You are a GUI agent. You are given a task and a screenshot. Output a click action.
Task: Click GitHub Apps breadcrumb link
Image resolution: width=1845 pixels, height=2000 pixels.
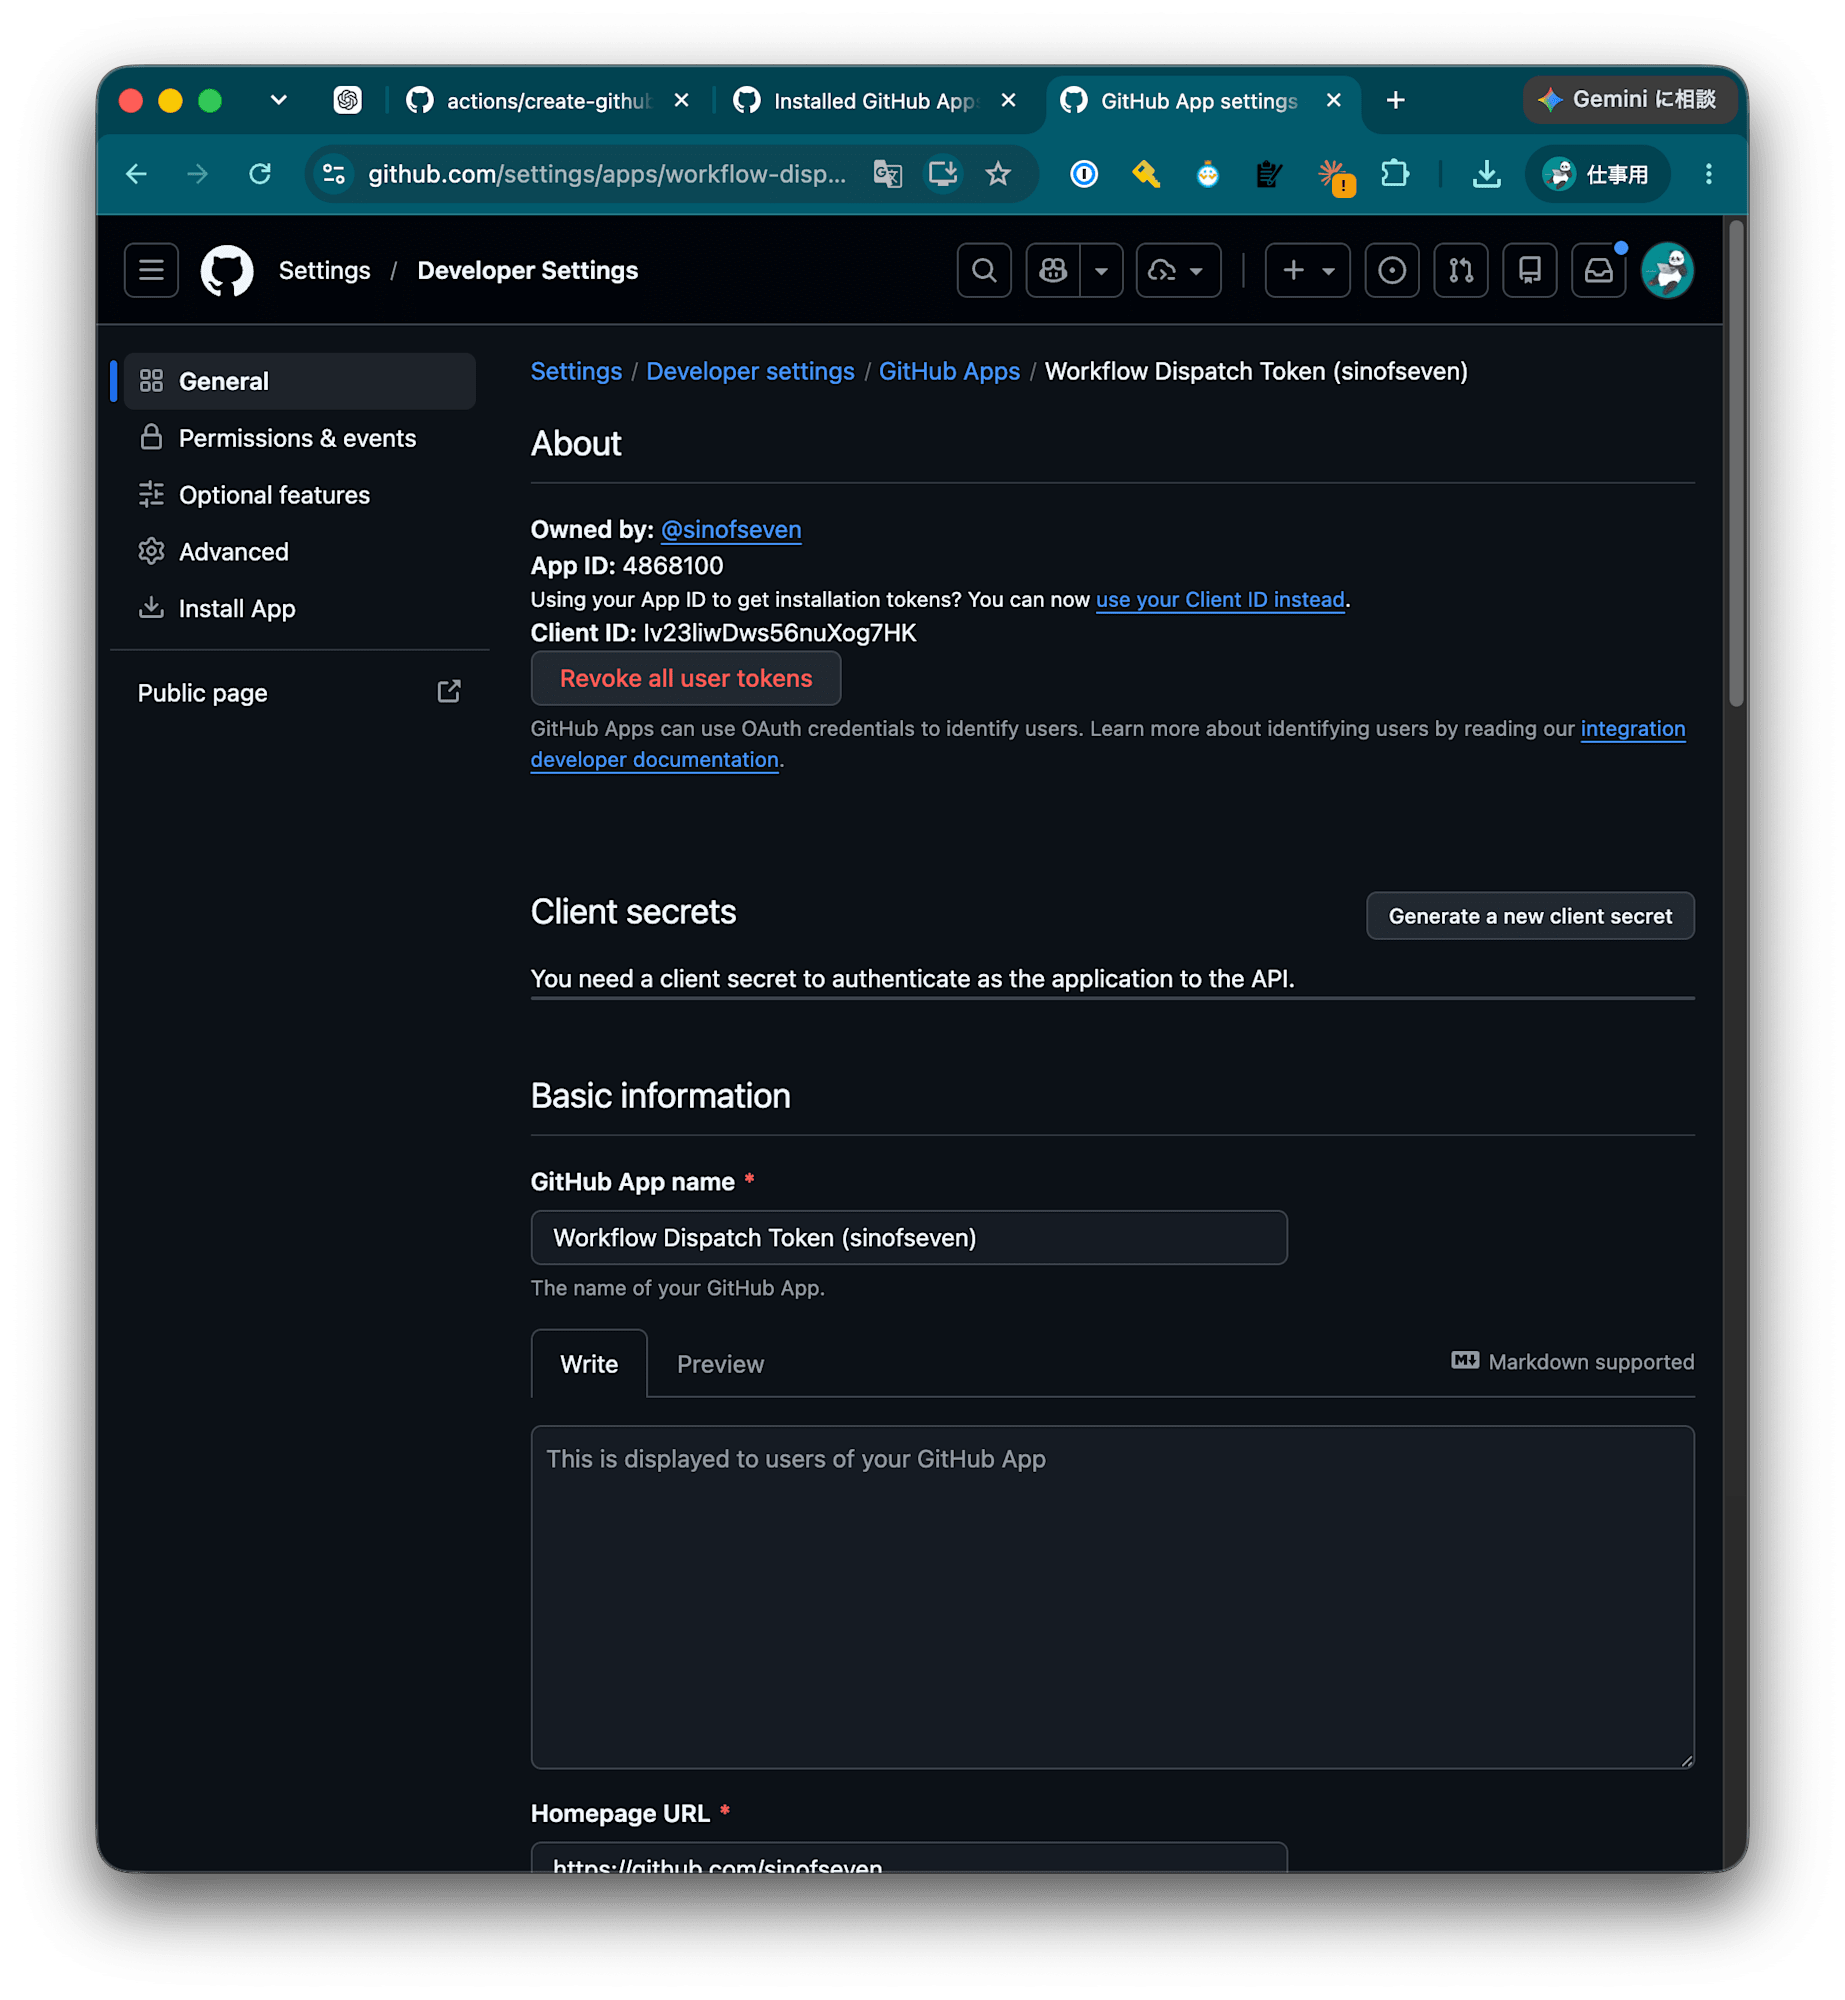(948, 371)
